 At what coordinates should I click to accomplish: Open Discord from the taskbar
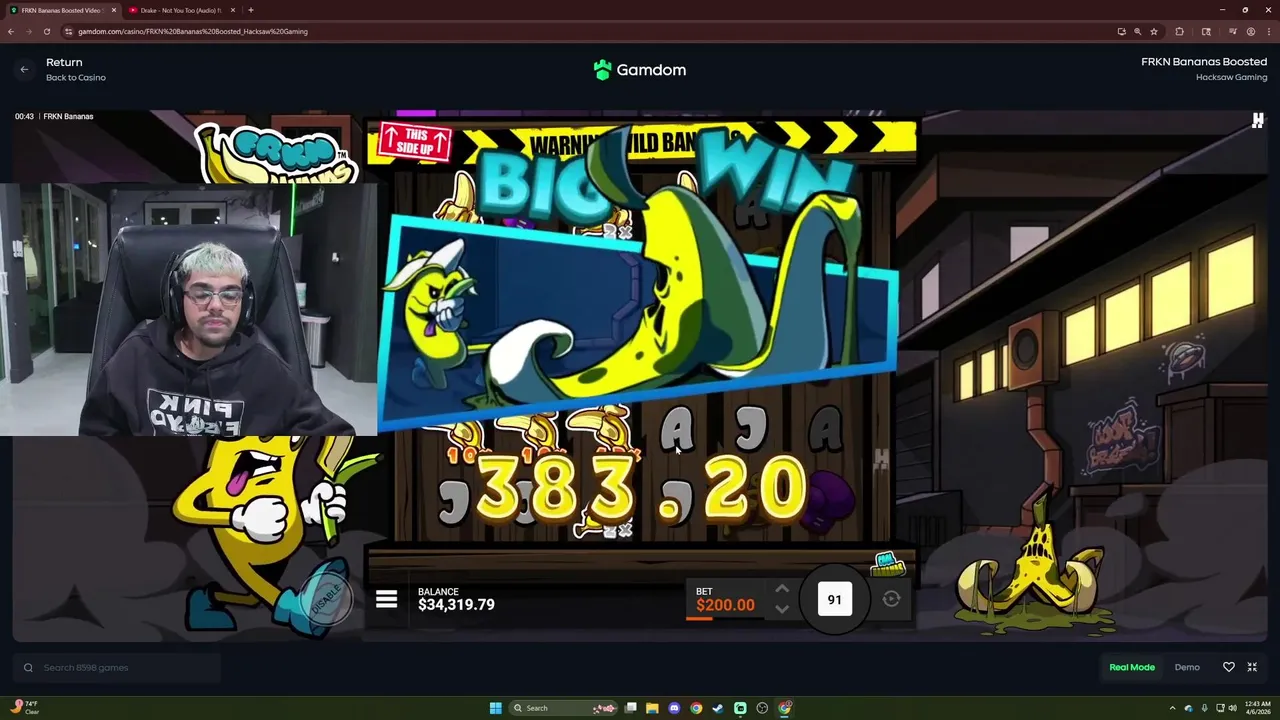click(x=674, y=708)
